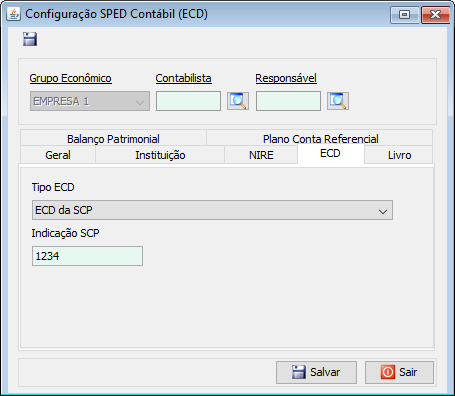Click the Contabilista label
Image resolution: width=455 pixels, height=396 pixels.
[x=184, y=78]
